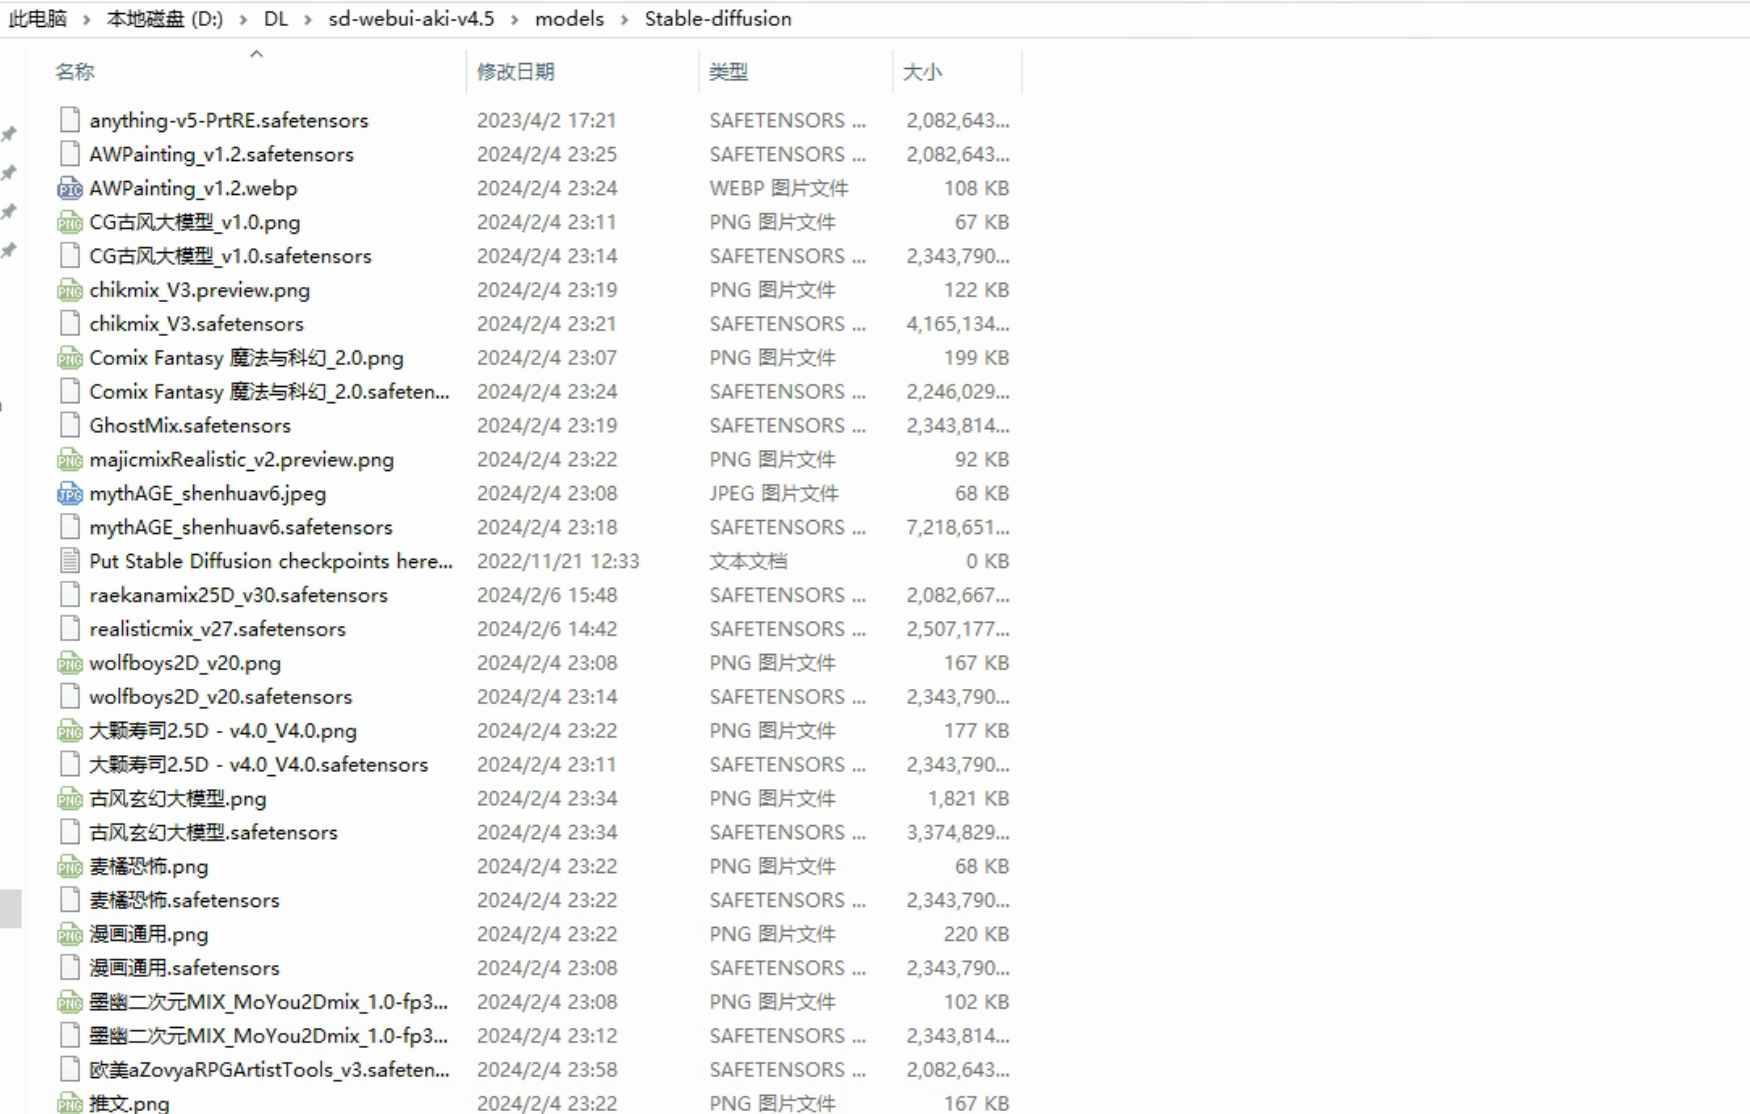Click the 文本文档 type cell
Image resolution: width=1750 pixels, height=1114 pixels.
[x=748, y=561]
